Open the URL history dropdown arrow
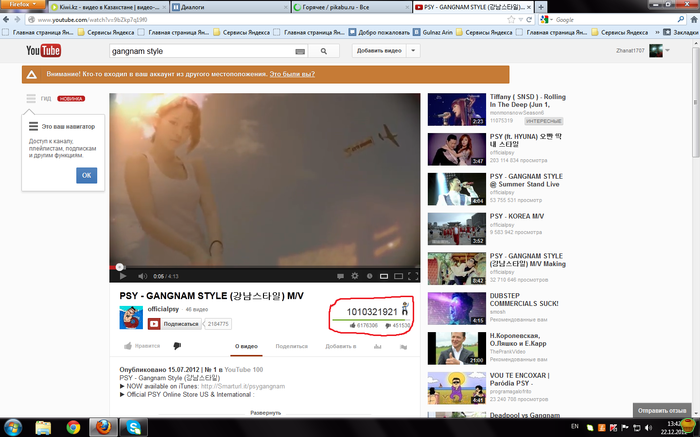Screen dimensions: 700x437 [521, 20]
